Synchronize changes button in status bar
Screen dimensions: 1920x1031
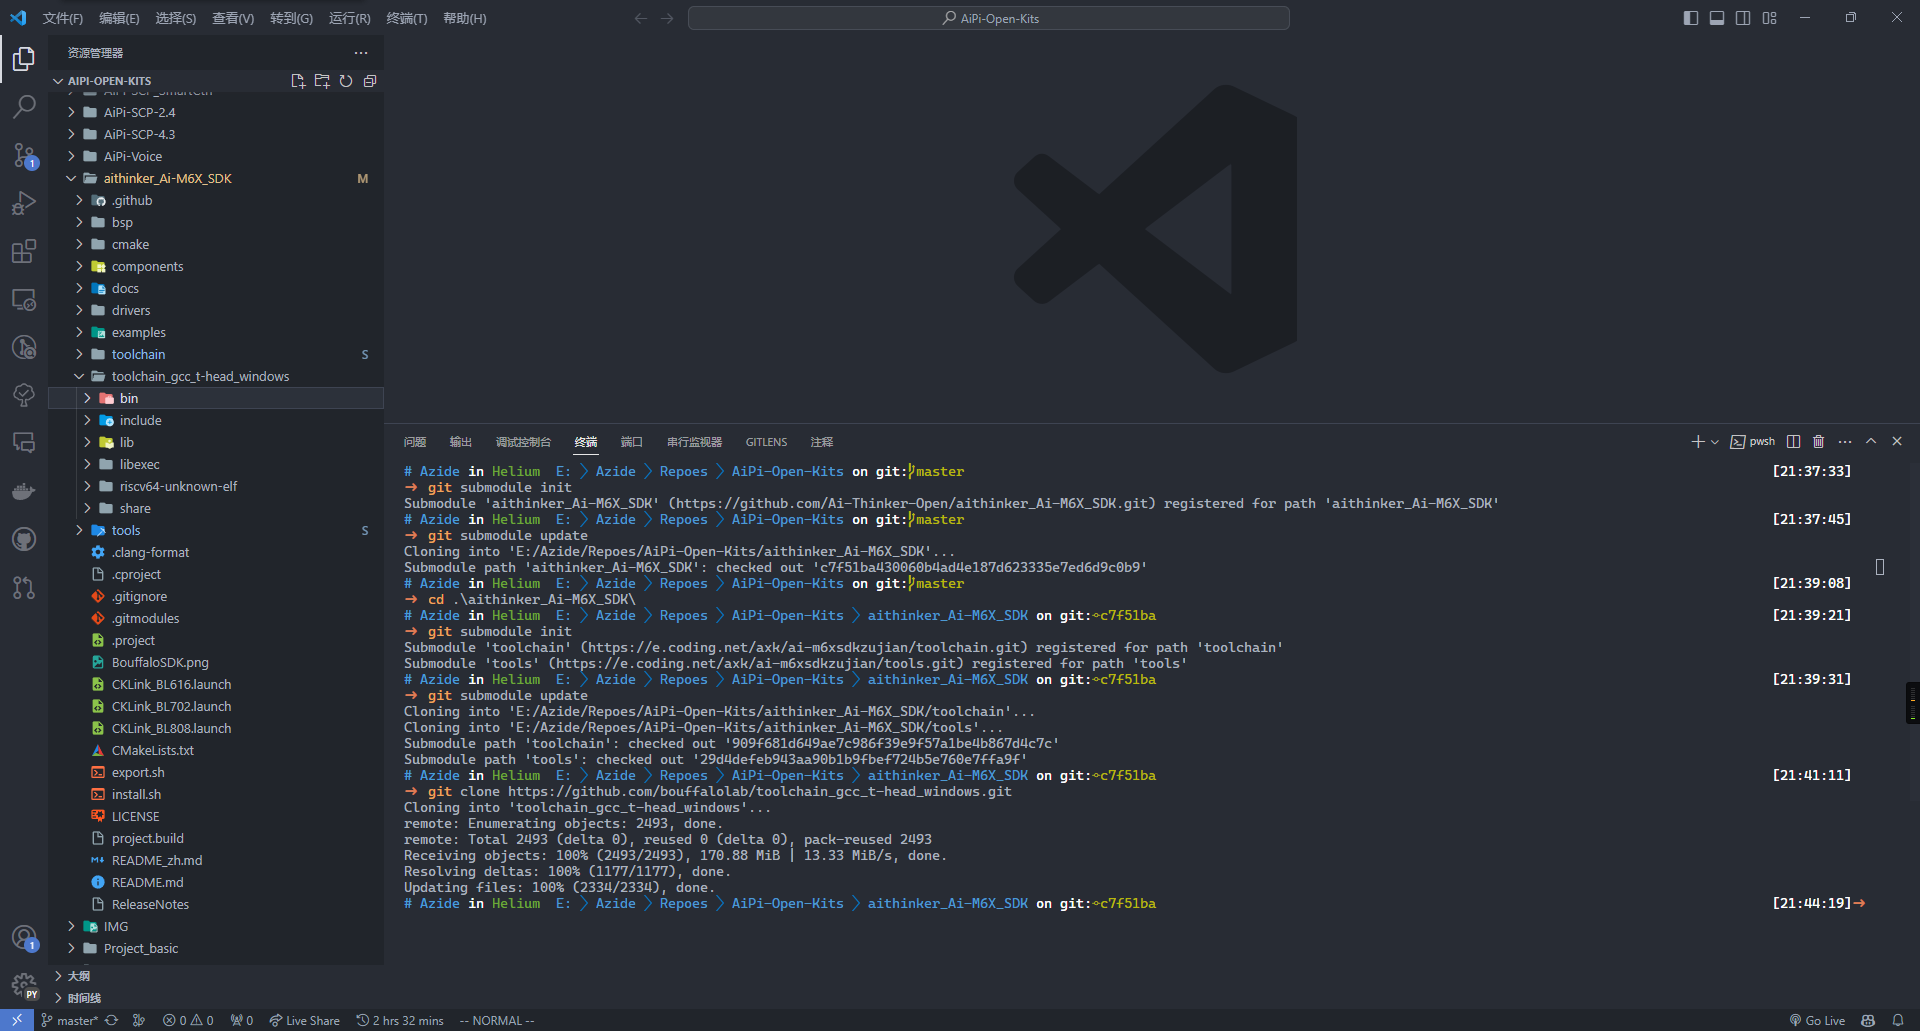tap(112, 1021)
